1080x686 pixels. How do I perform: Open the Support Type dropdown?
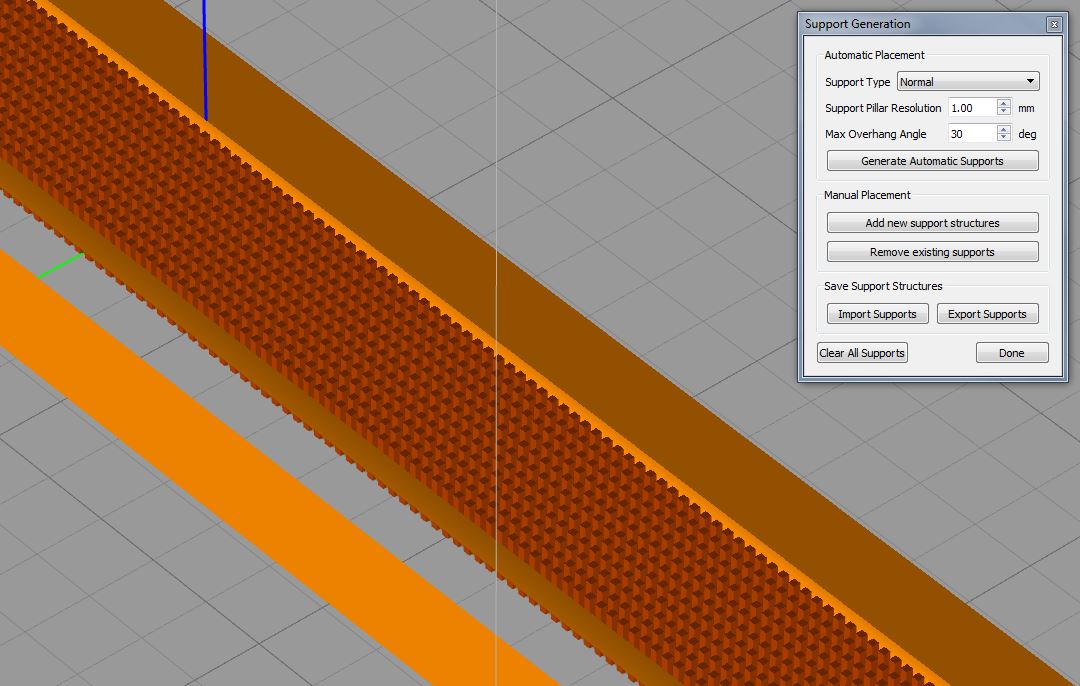[x=968, y=81]
